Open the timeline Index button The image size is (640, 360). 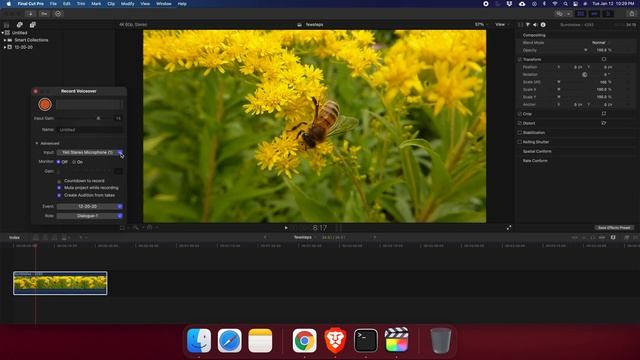[x=14, y=238]
